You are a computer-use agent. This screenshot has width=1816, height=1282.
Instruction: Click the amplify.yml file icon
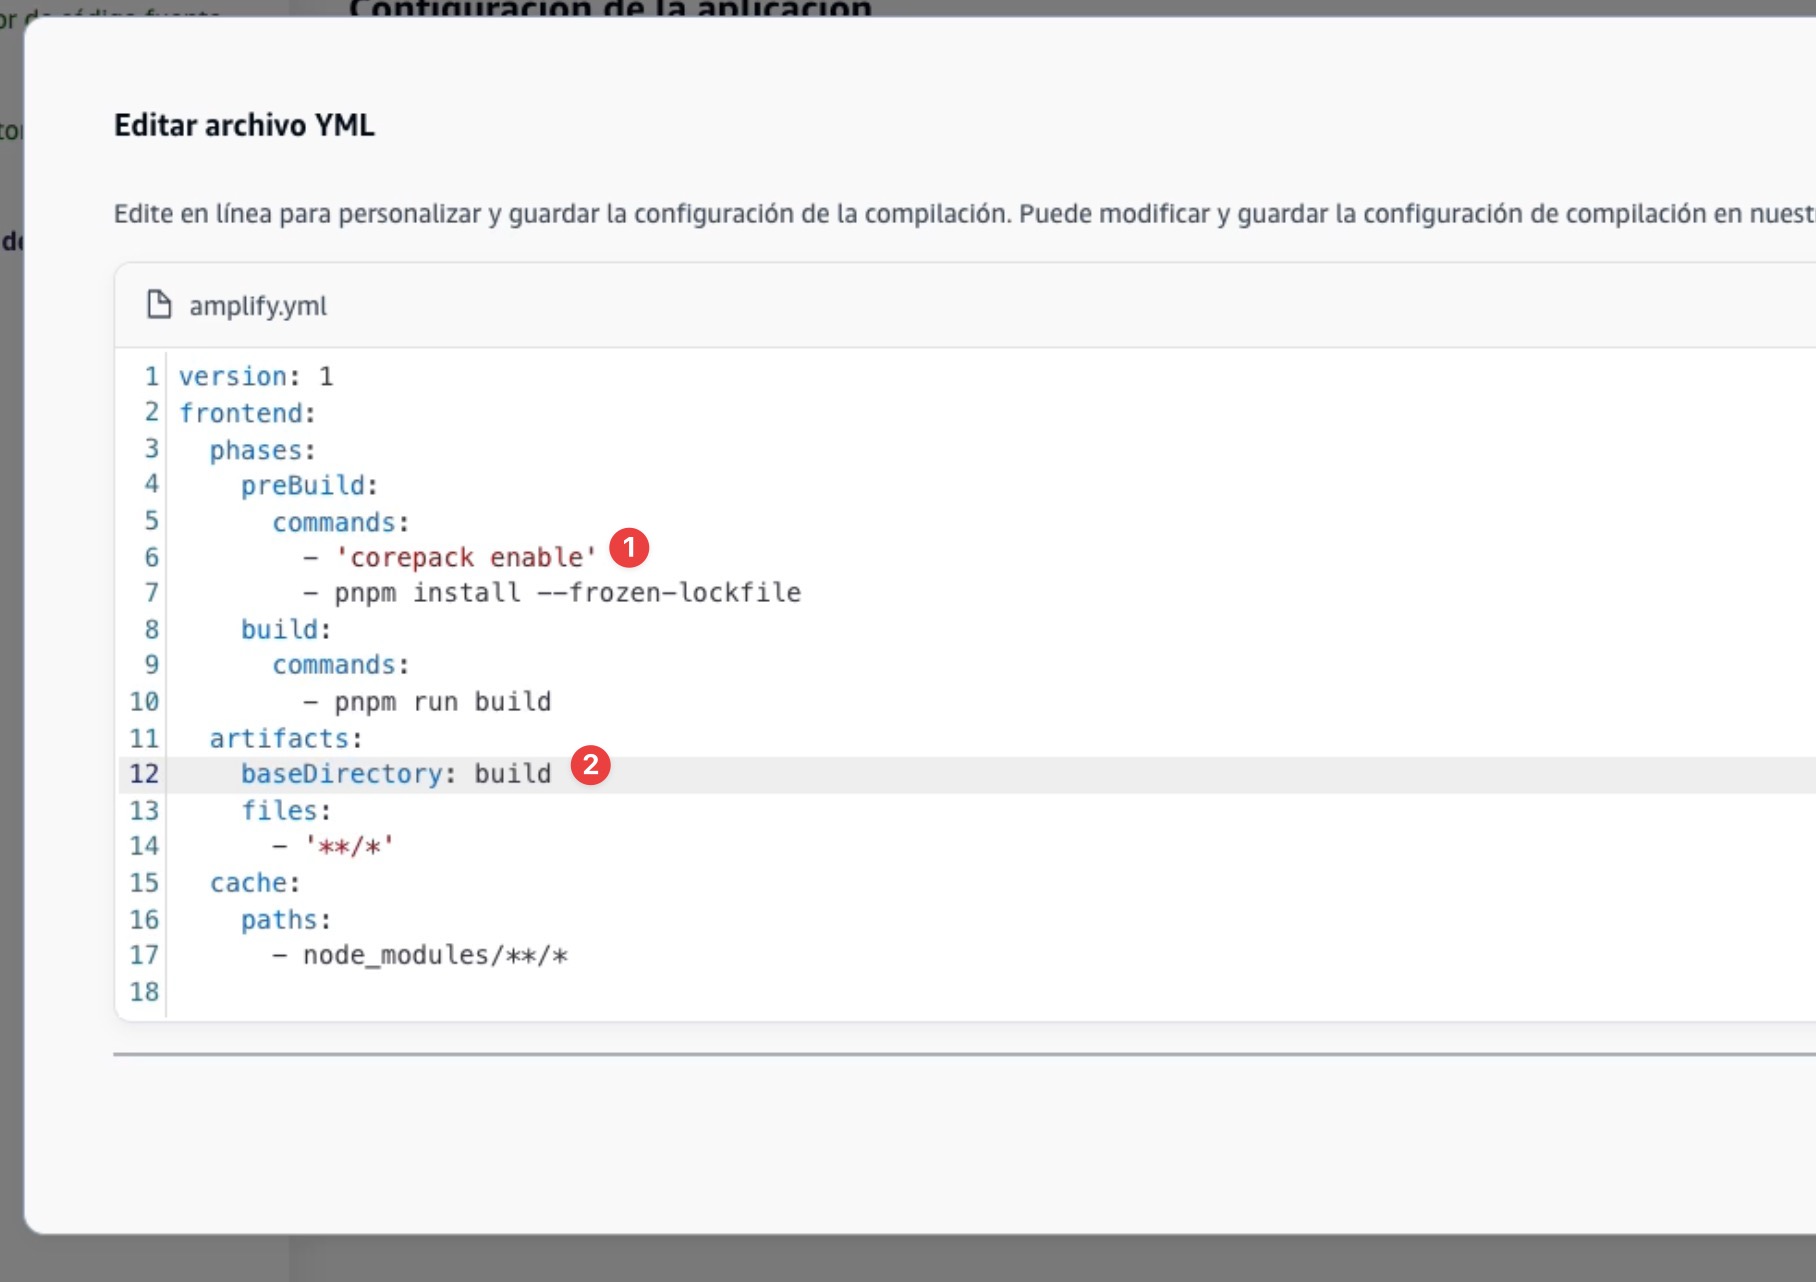point(159,304)
